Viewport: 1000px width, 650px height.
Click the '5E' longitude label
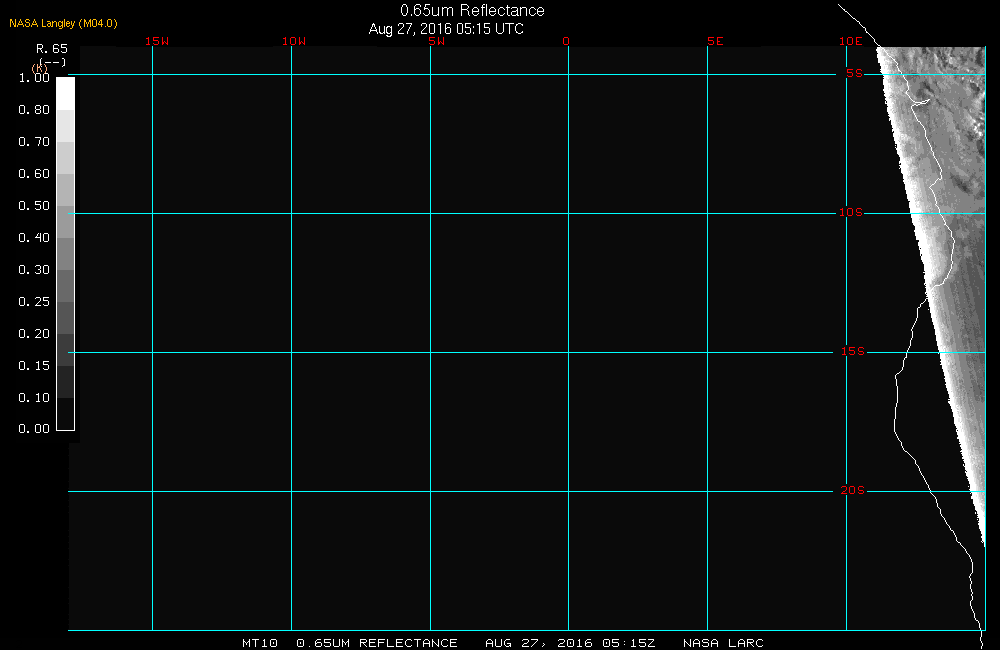(716, 41)
